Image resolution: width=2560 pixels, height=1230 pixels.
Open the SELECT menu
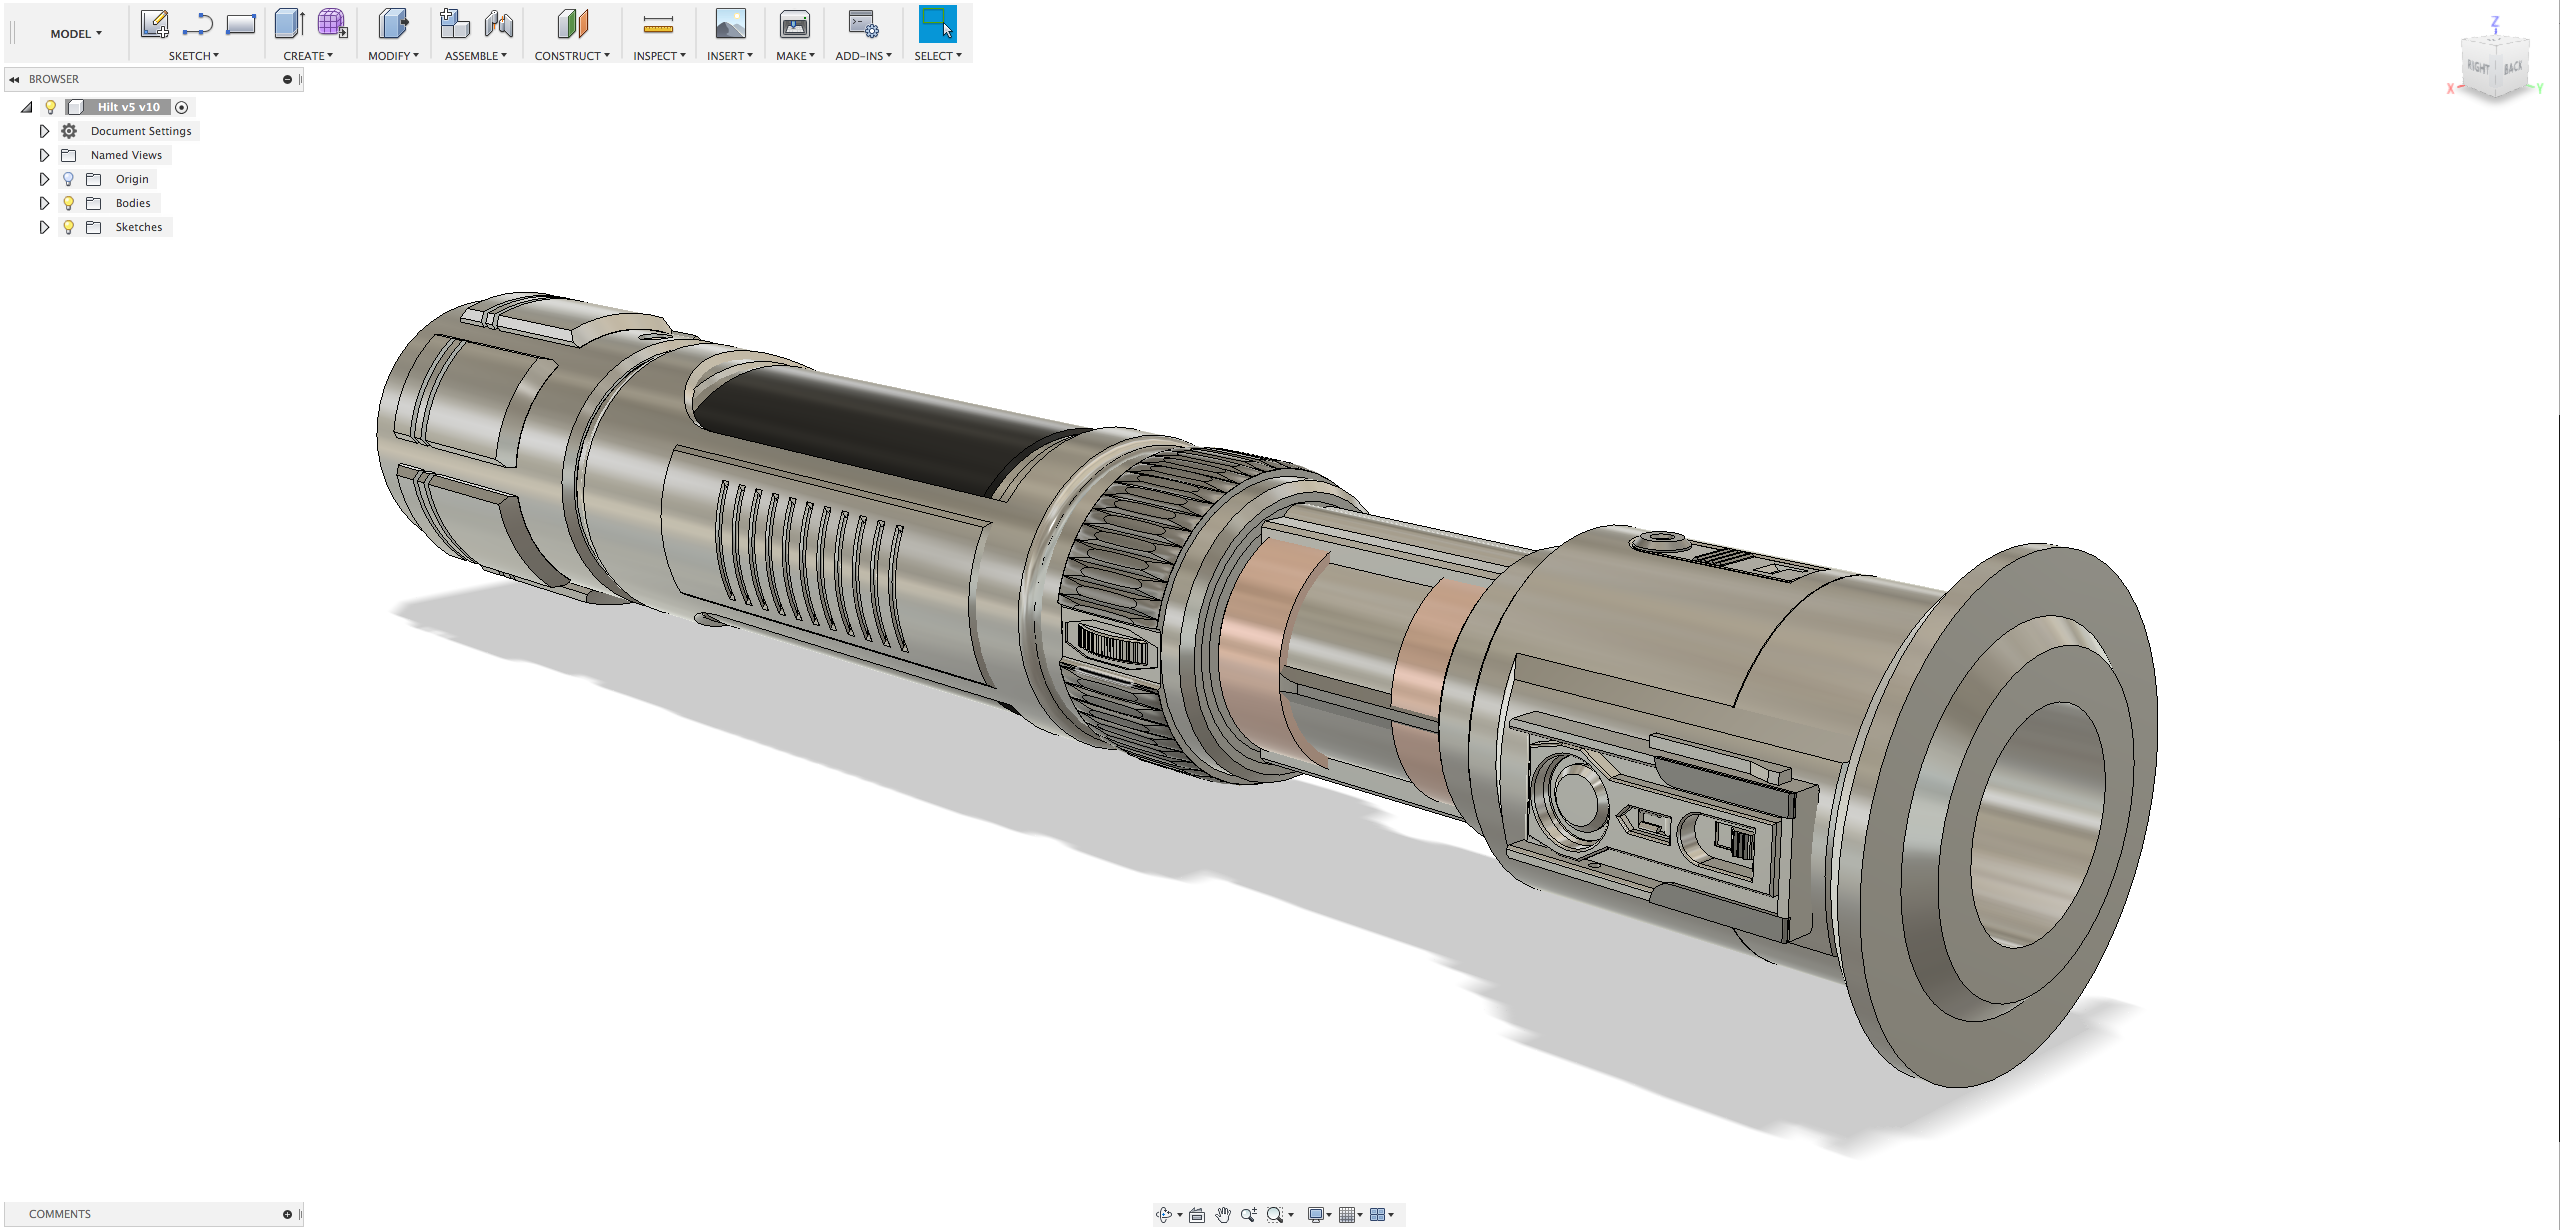click(938, 56)
